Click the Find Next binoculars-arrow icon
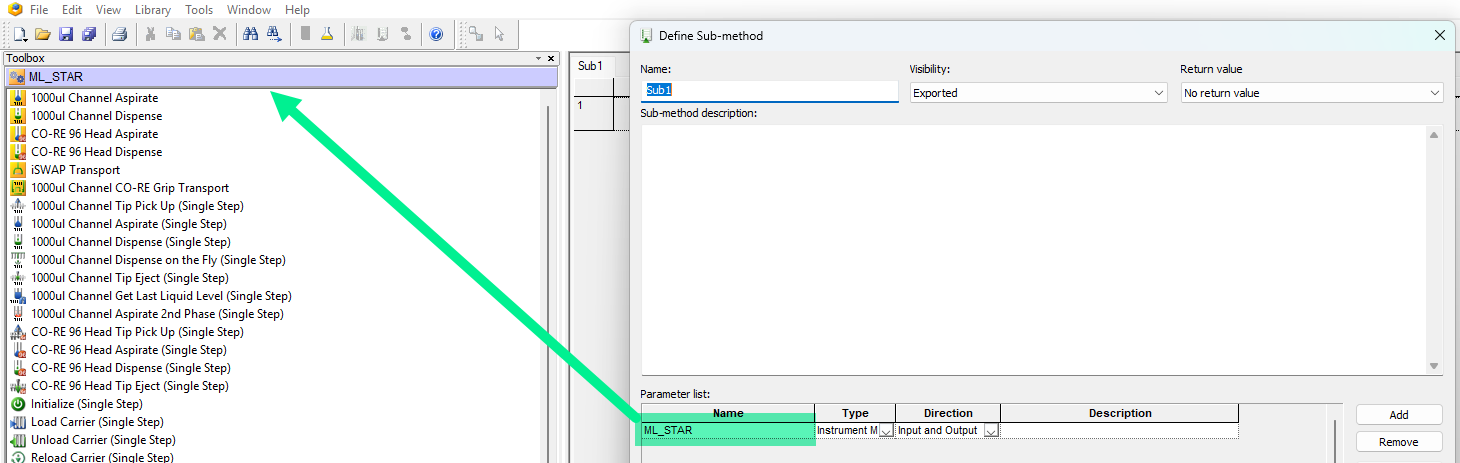This screenshot has width=1460, height=463. point(273,34)
